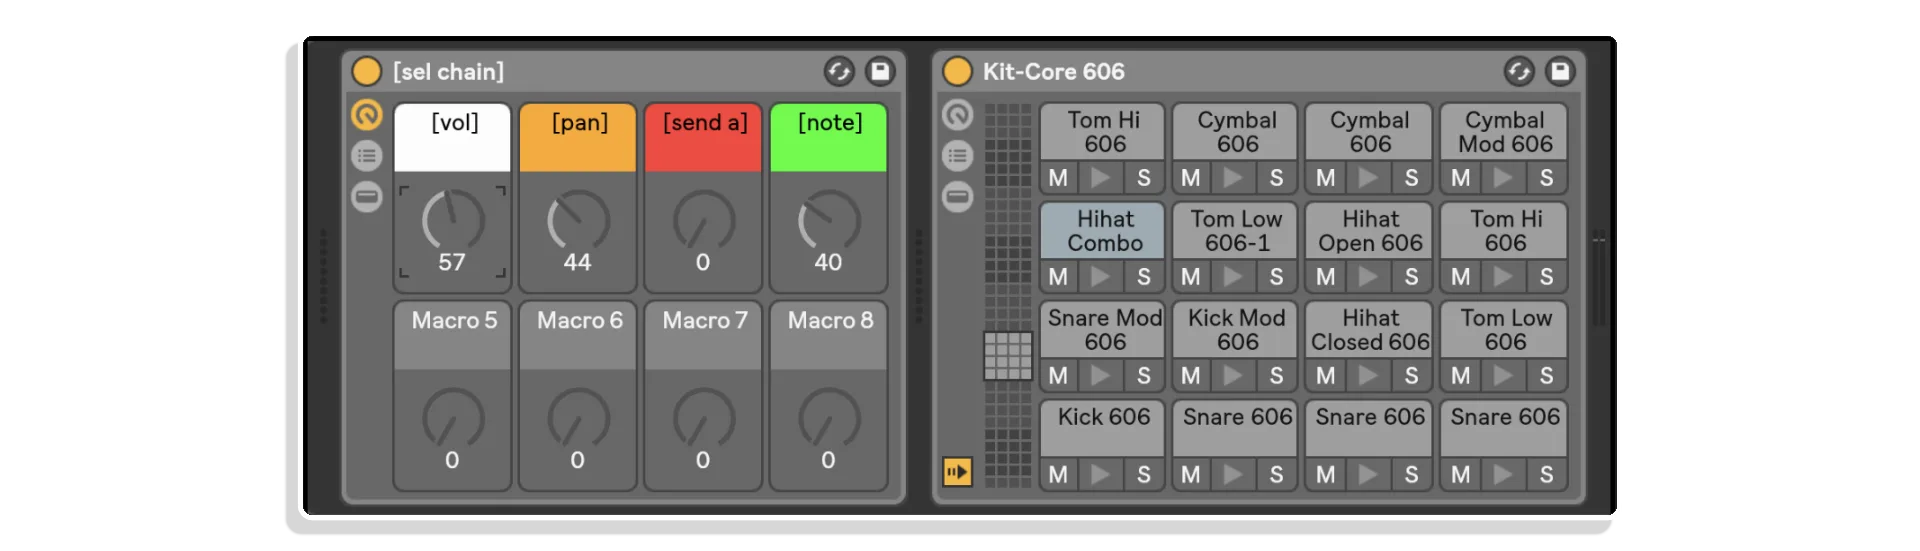Show macro controls in Kit-Core 606 rack

(958, 115)
